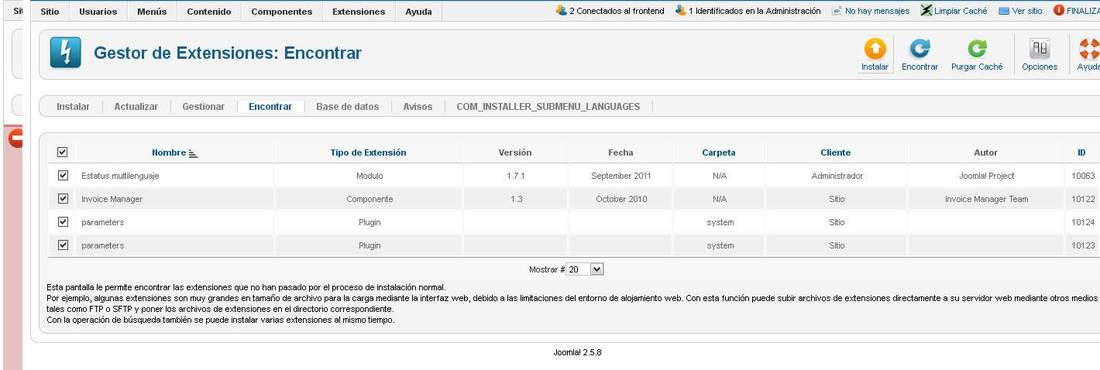Click the Ver sitio monitor icon

click(1003, 11)
